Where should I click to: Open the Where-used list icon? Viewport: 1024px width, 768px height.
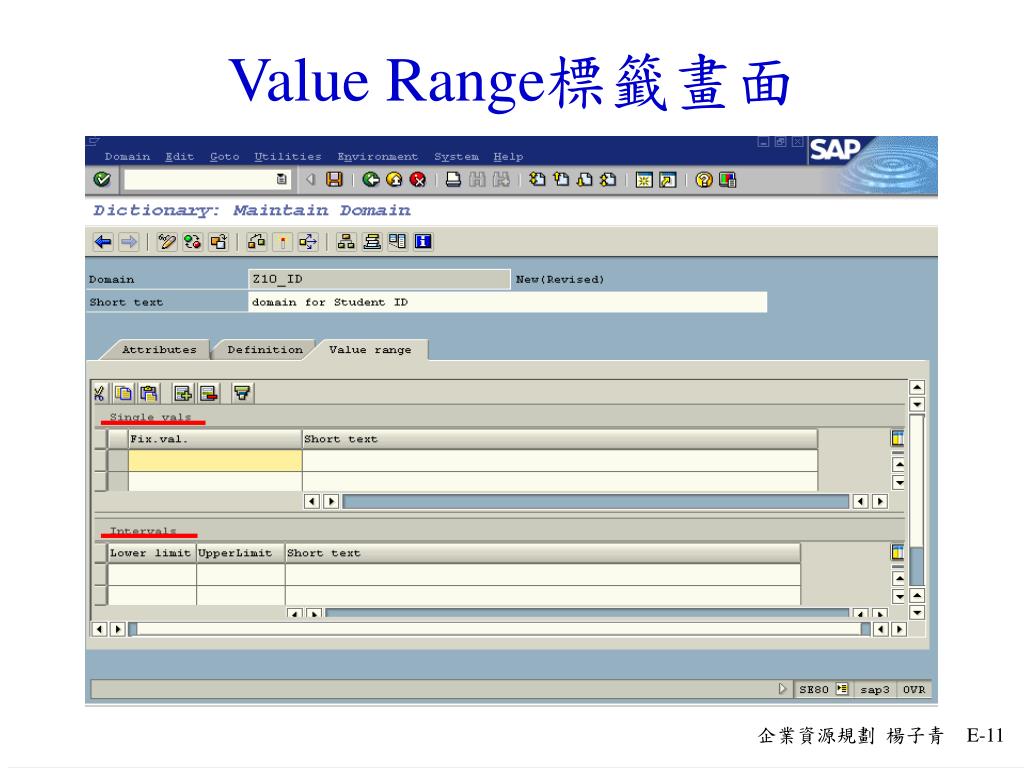point(308,242)
